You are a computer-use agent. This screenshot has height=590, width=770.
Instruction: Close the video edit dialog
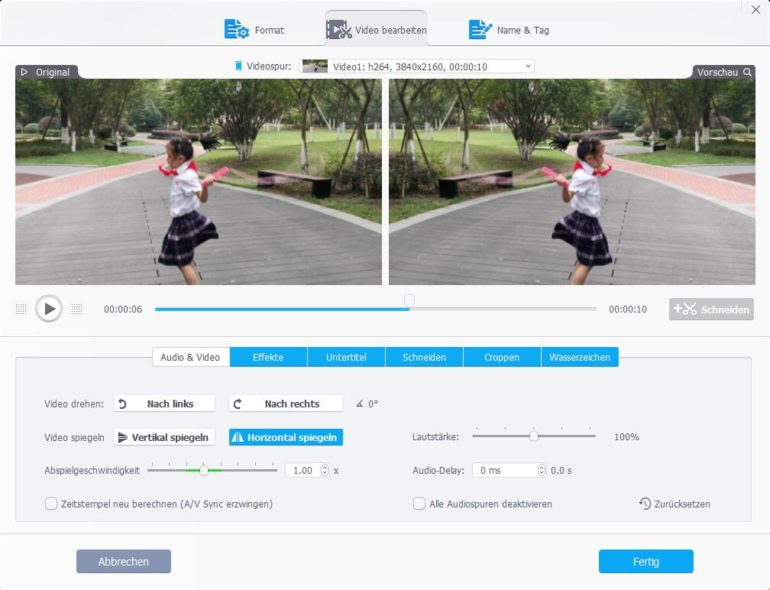point(756,9)
